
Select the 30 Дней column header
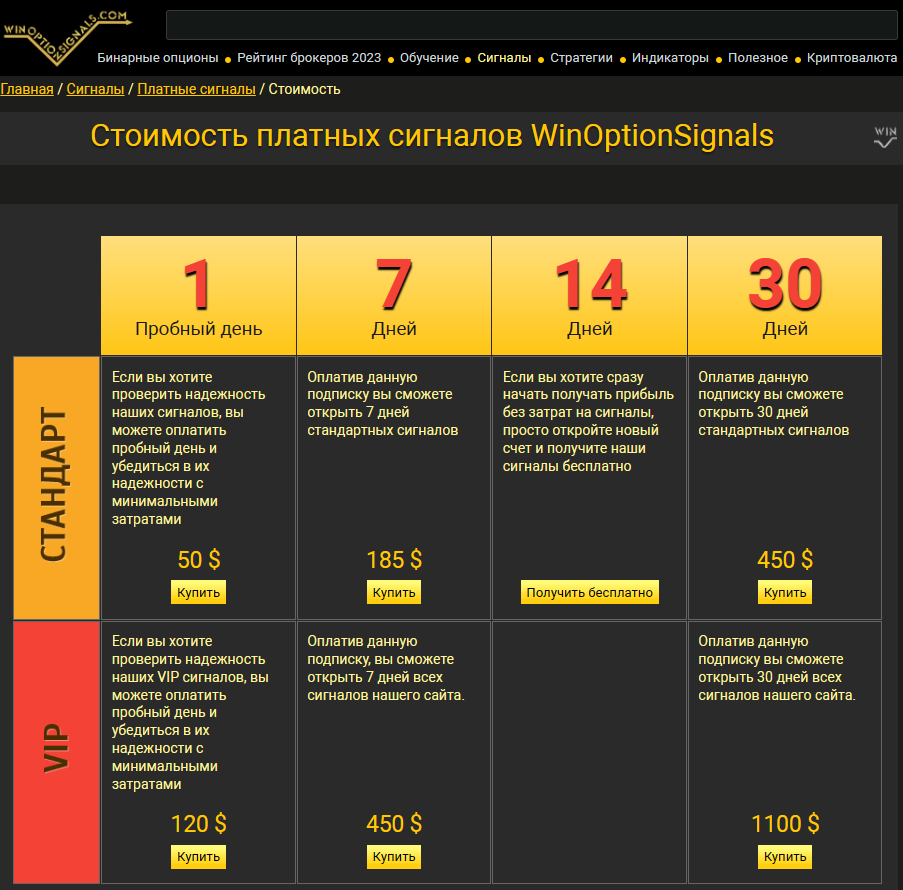click(785, 296)
